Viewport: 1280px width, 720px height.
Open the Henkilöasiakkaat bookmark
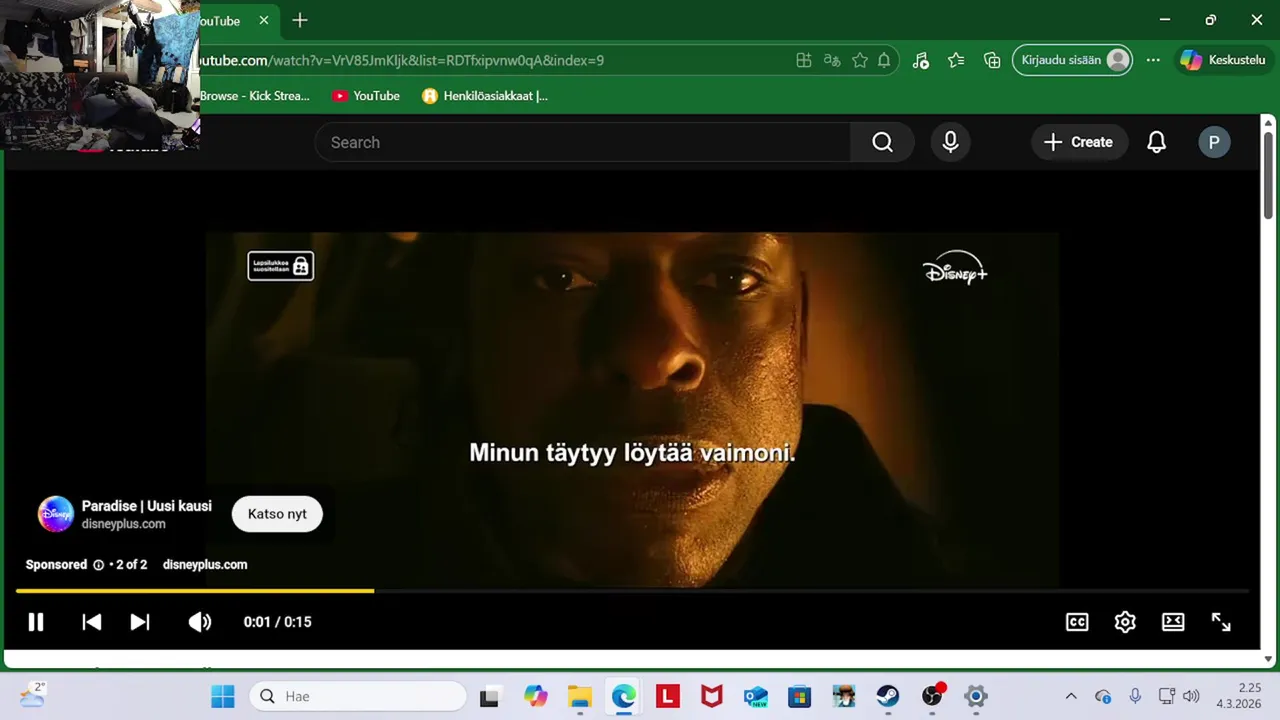point(485,96)
